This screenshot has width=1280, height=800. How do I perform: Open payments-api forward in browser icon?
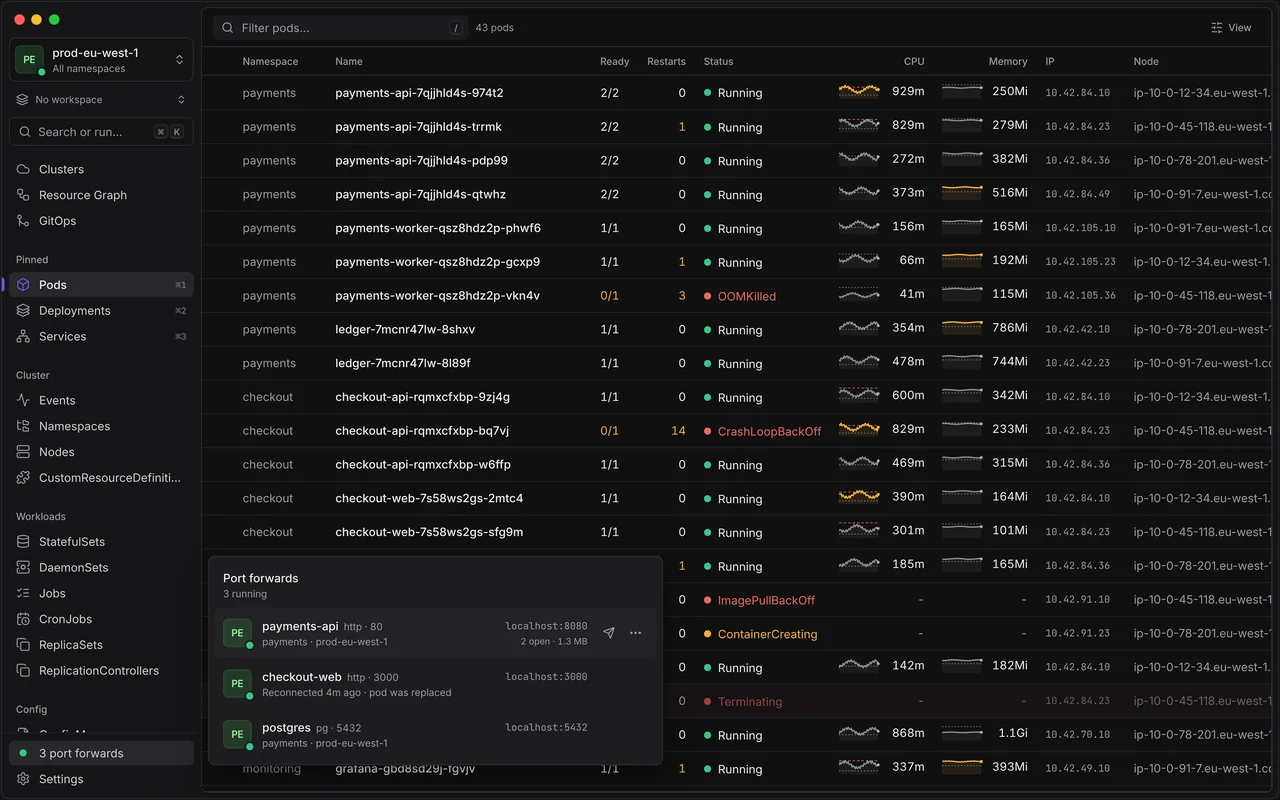(x=609, y=633)
